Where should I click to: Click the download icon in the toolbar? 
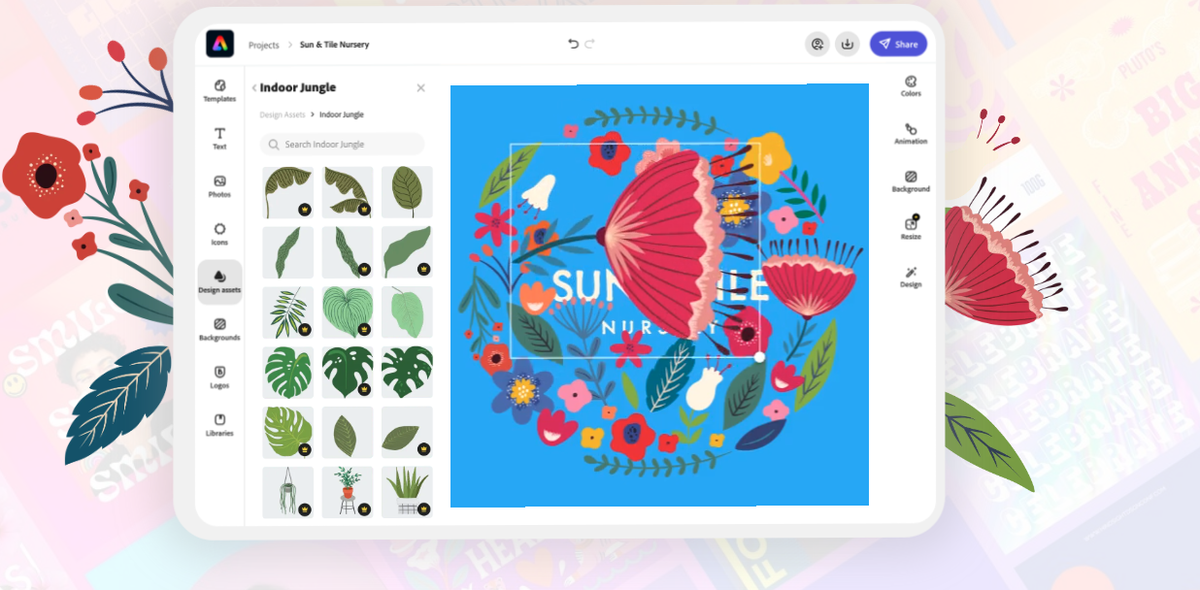coord(847,44)
